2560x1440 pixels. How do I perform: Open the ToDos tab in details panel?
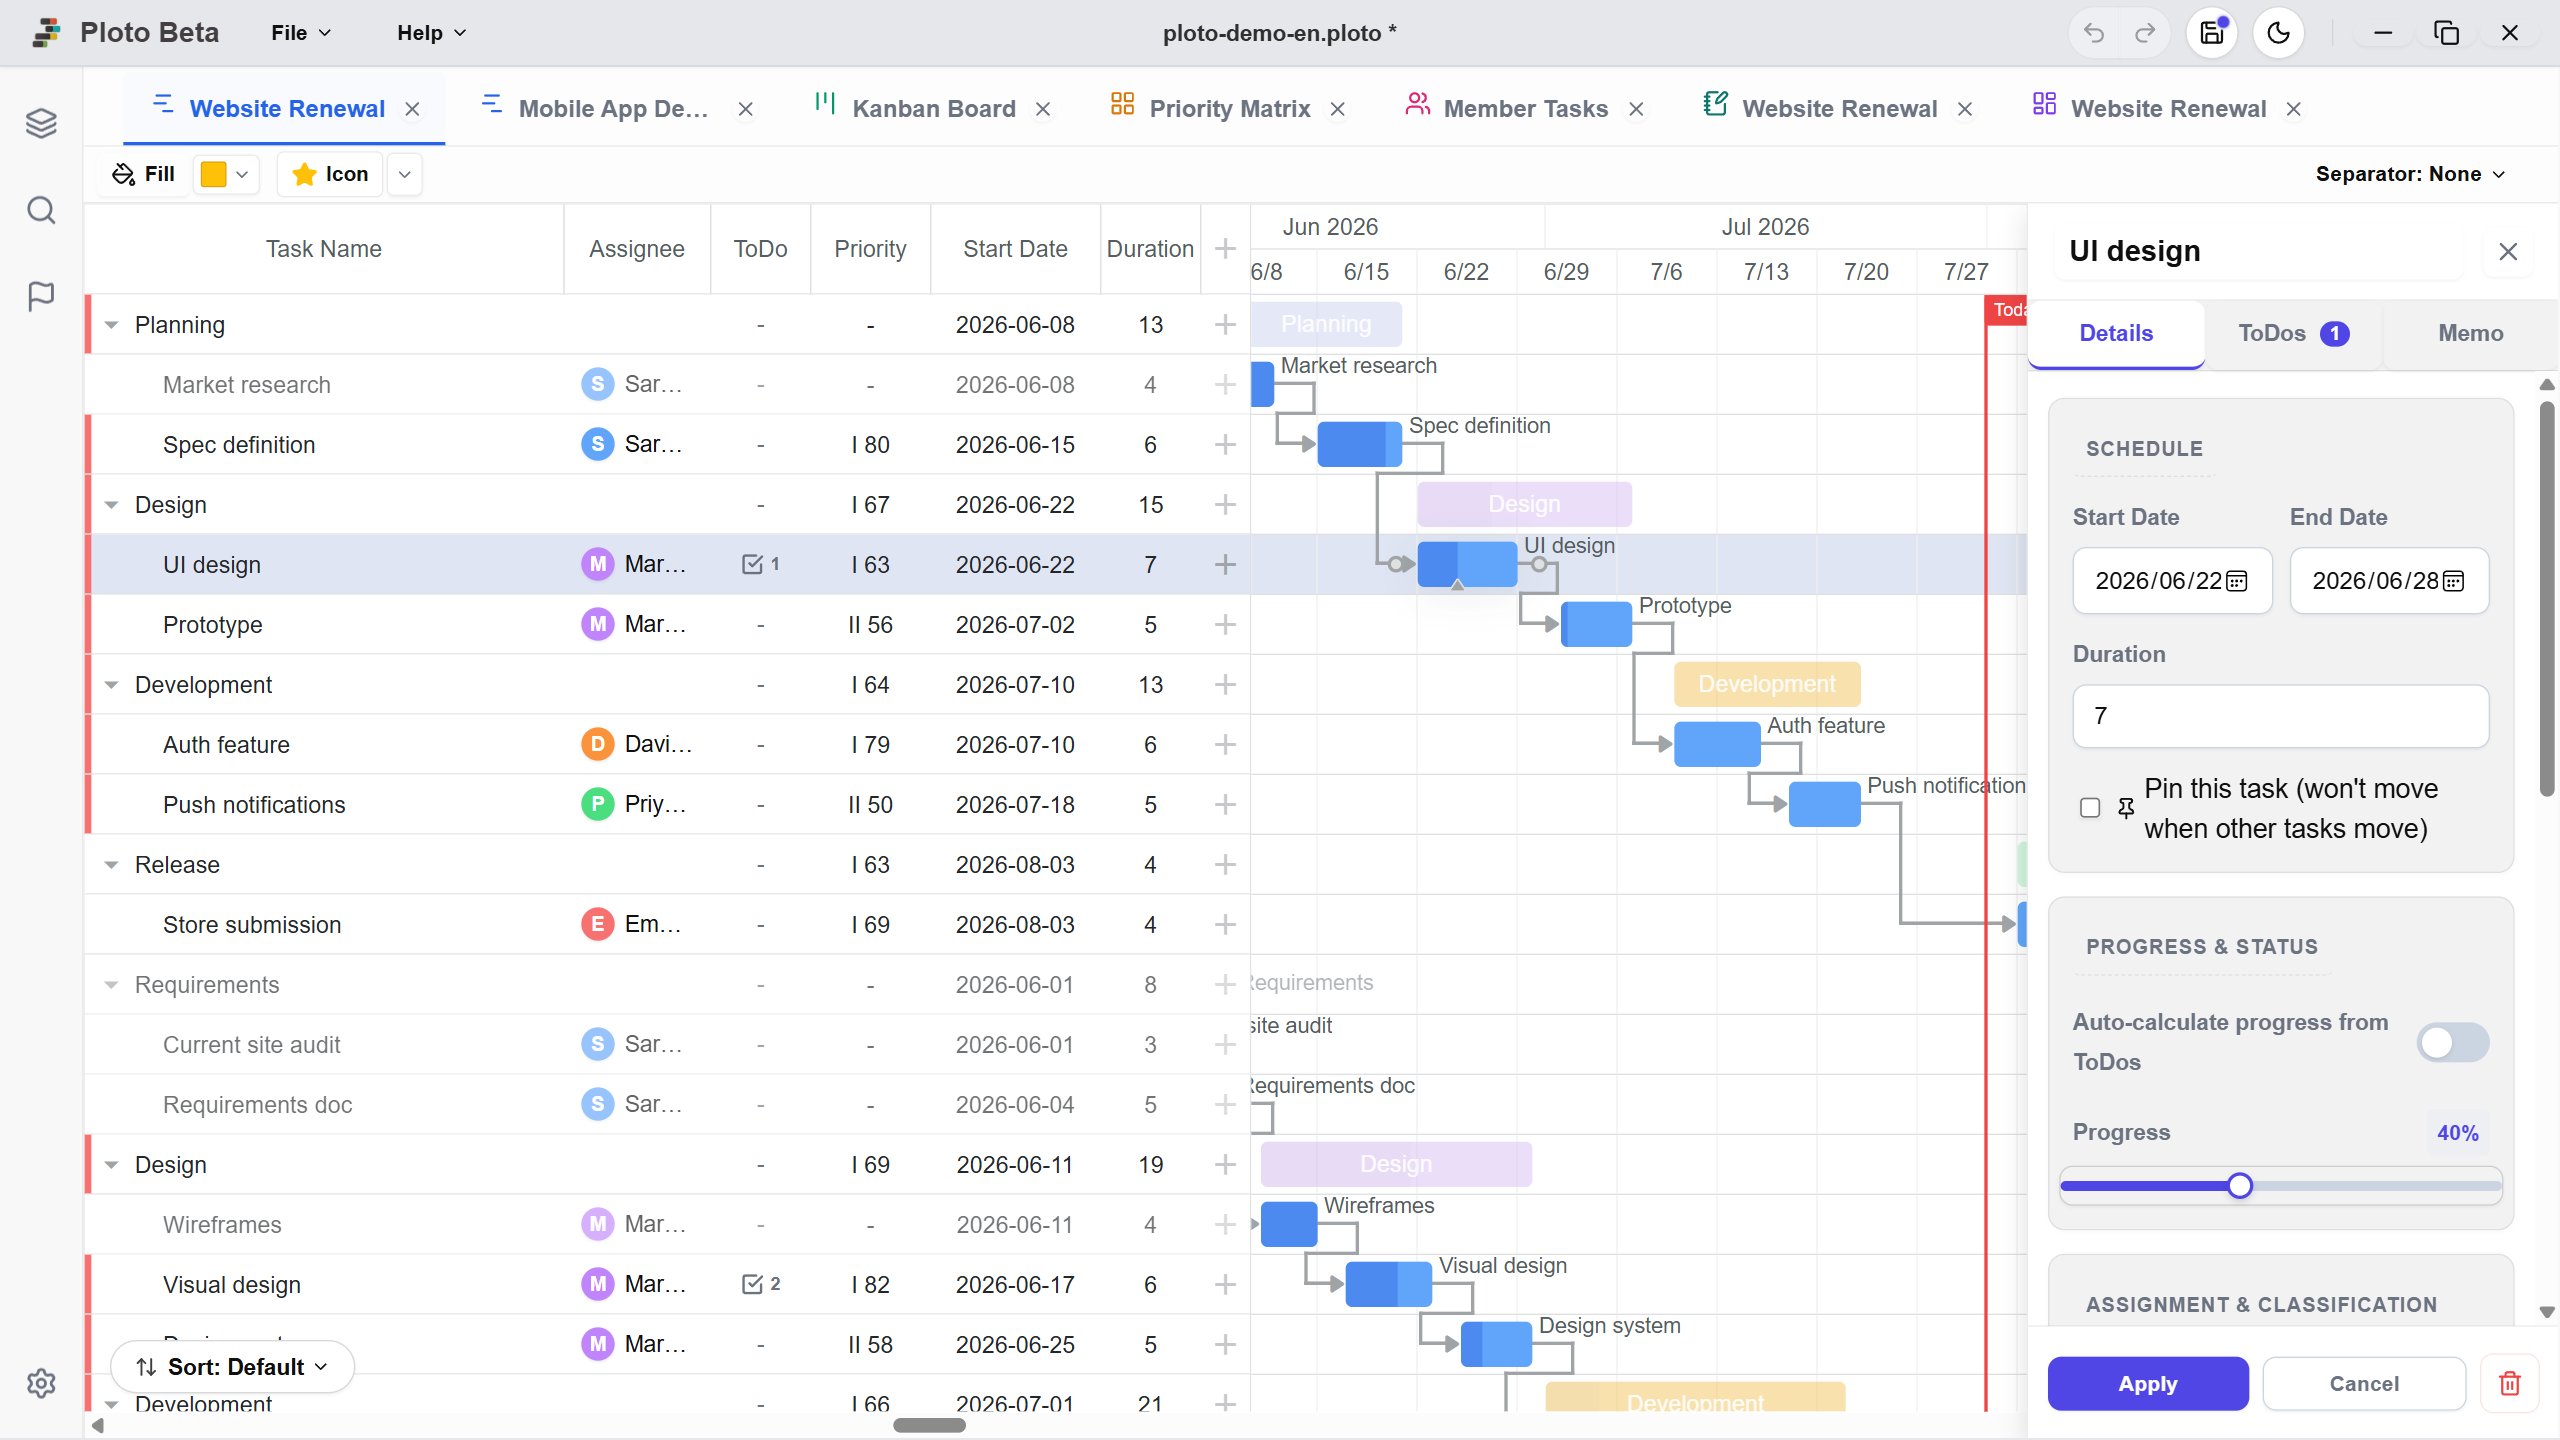pyautogui.click(x=2293, y=333)
